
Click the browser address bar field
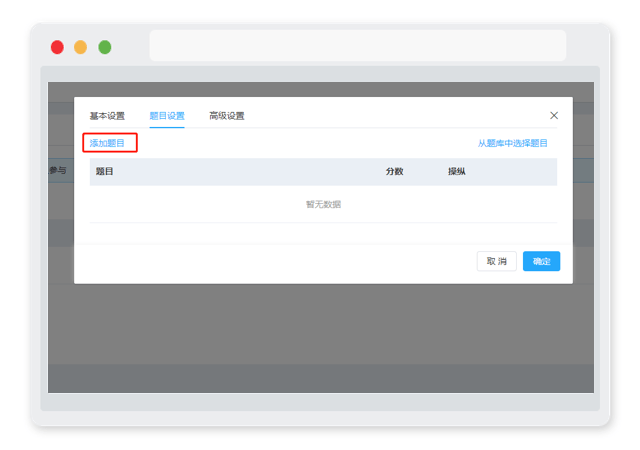click(x=358, y=45)
